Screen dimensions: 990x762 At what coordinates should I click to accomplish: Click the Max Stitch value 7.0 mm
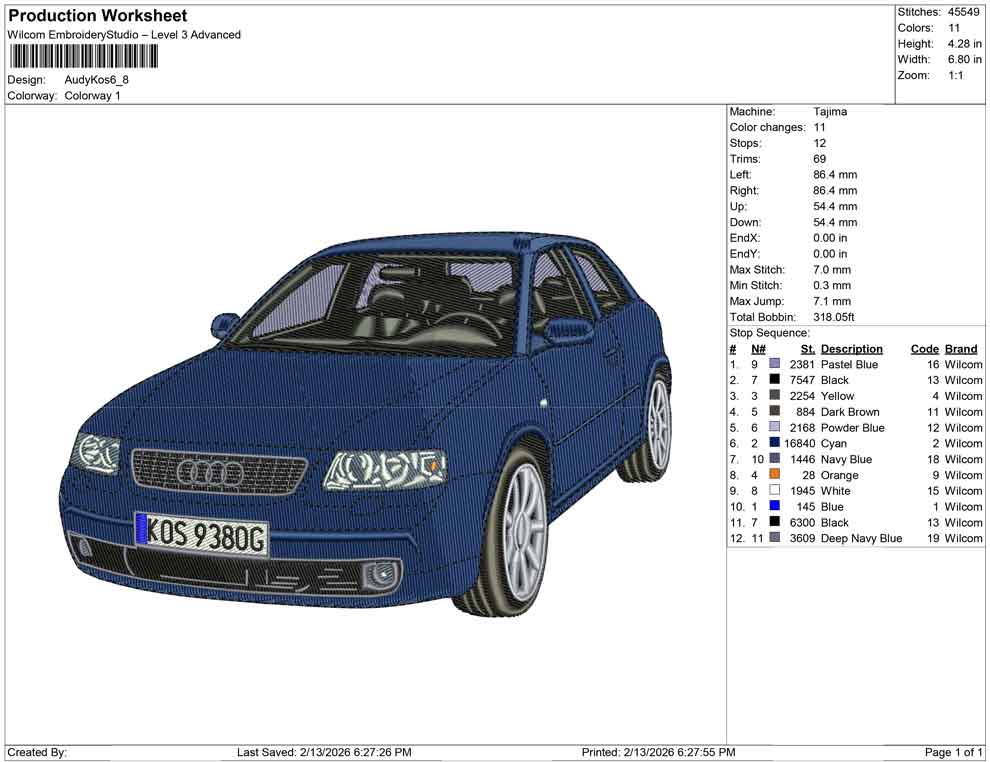point(832,270)
